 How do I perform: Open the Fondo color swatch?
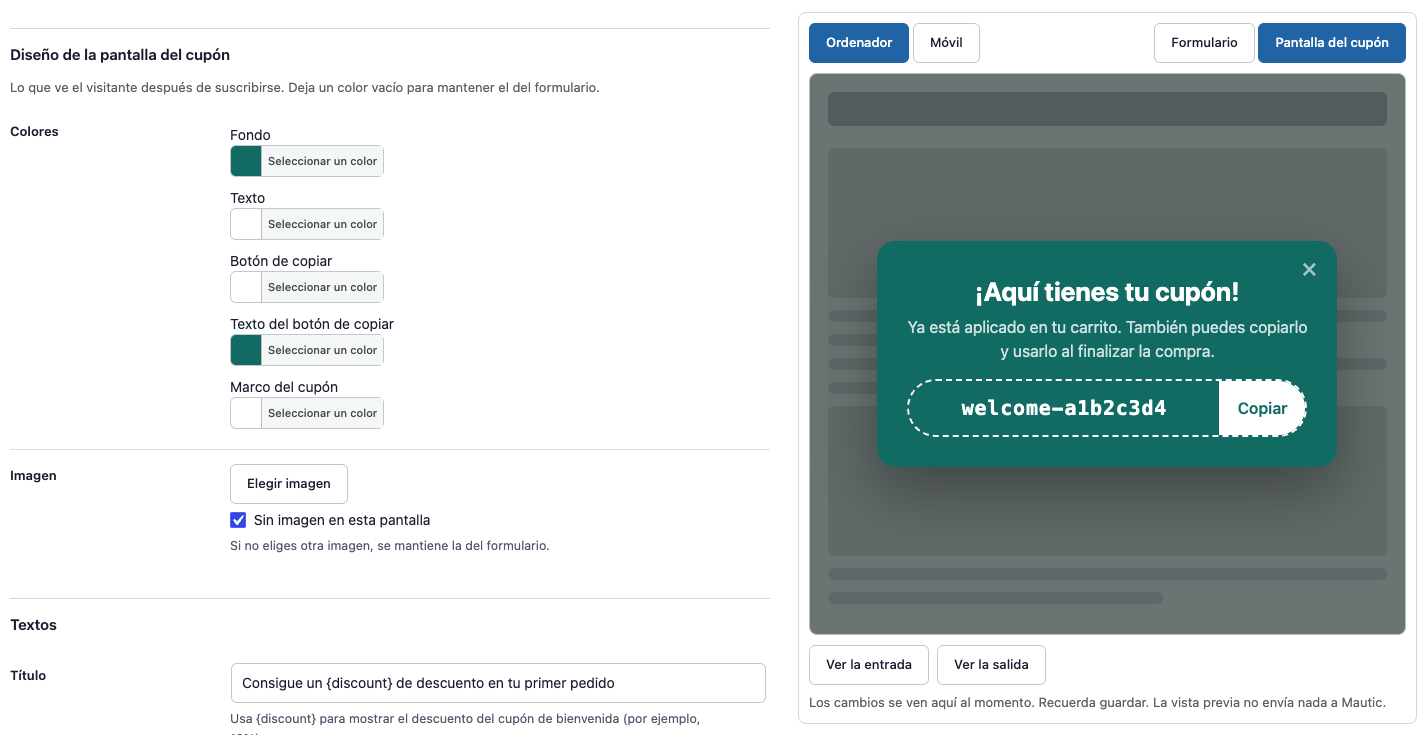(x=246, y=161)
